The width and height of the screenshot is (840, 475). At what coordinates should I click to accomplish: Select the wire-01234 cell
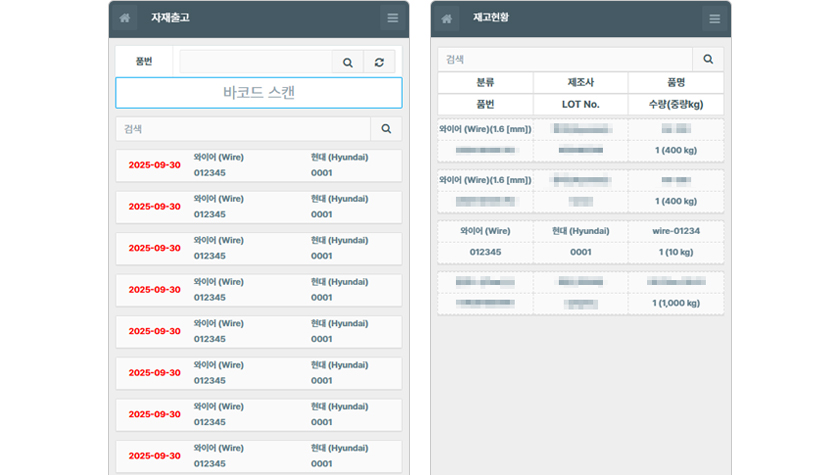click(x=676, y=231)
